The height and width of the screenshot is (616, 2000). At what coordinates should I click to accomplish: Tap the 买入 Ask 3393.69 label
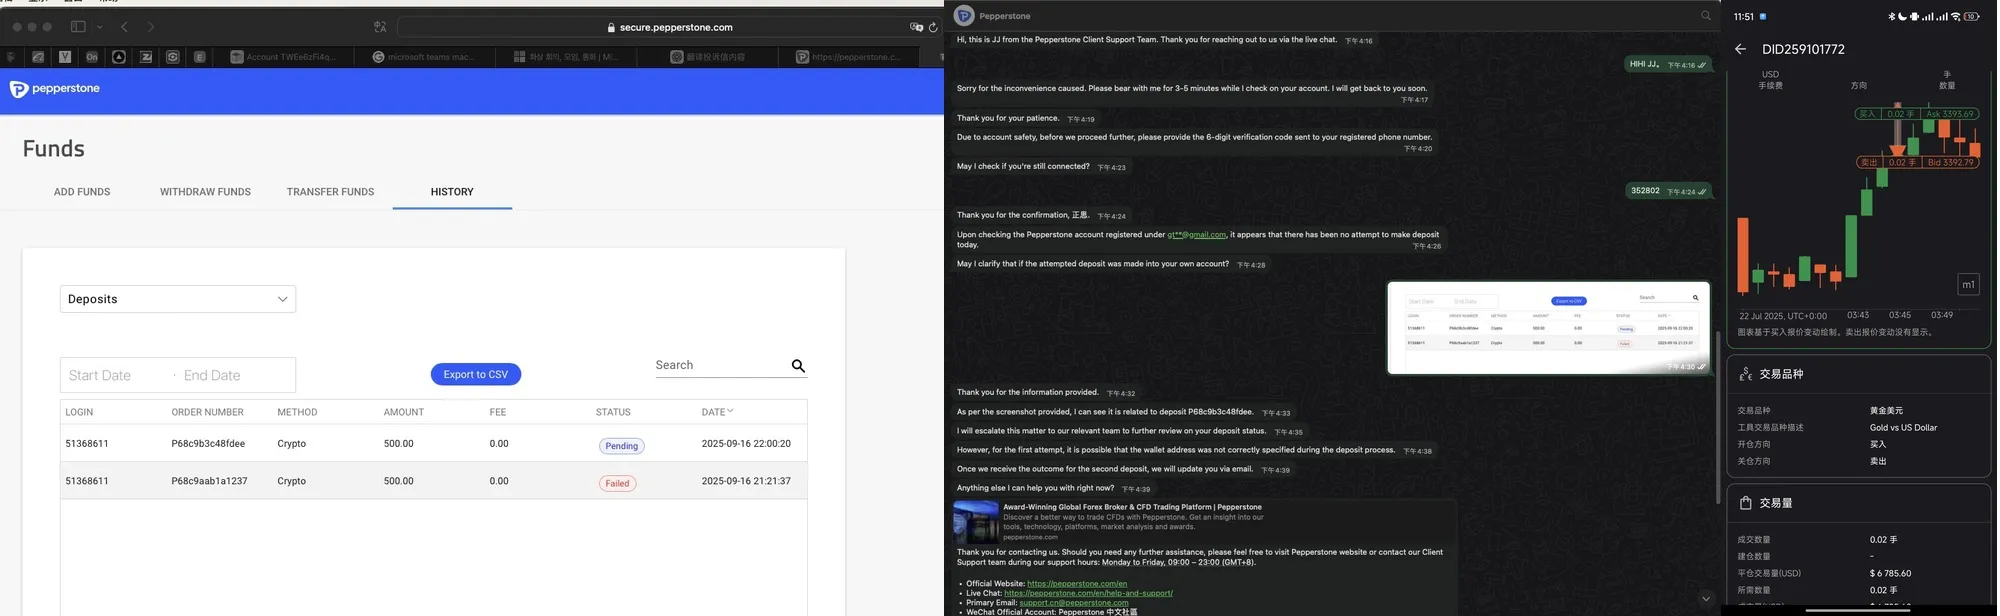click(x=1917, y=114)
